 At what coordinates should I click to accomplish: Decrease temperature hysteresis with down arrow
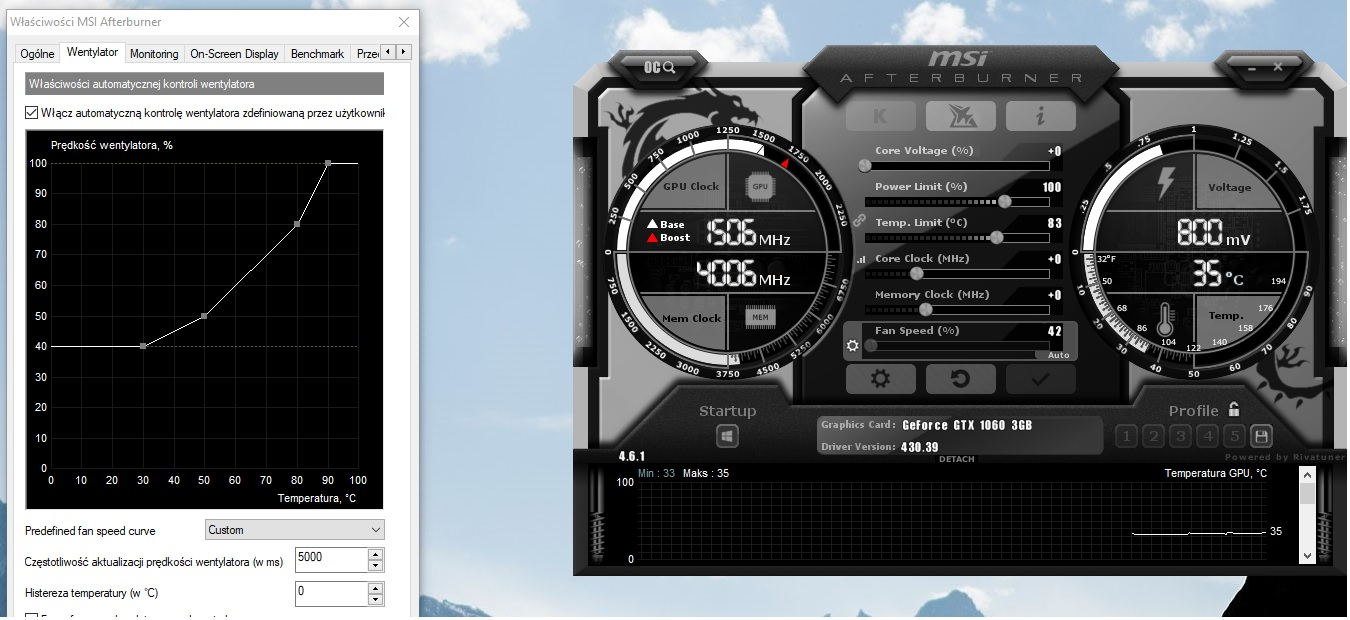pos(376,600)
